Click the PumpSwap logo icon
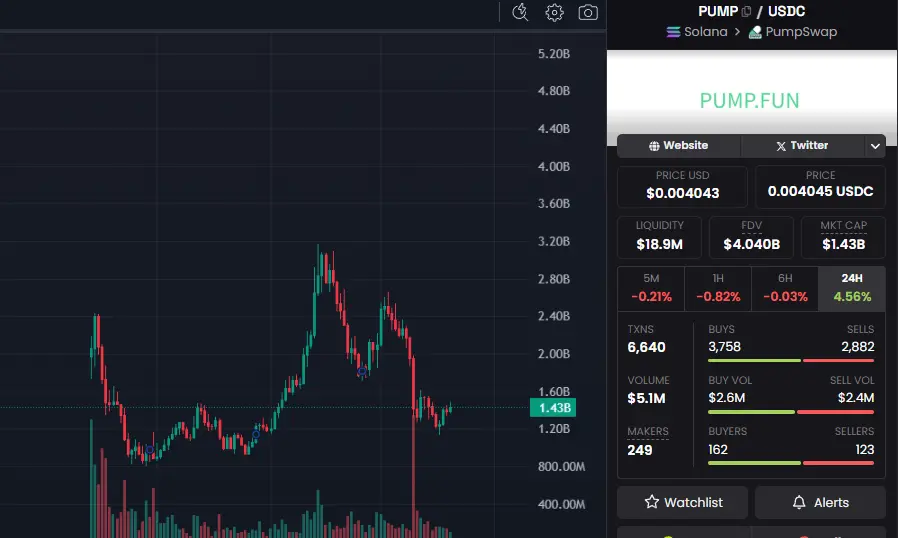This screenshot has height=538, width=898. pyautogui.click(x=755, y=32)
